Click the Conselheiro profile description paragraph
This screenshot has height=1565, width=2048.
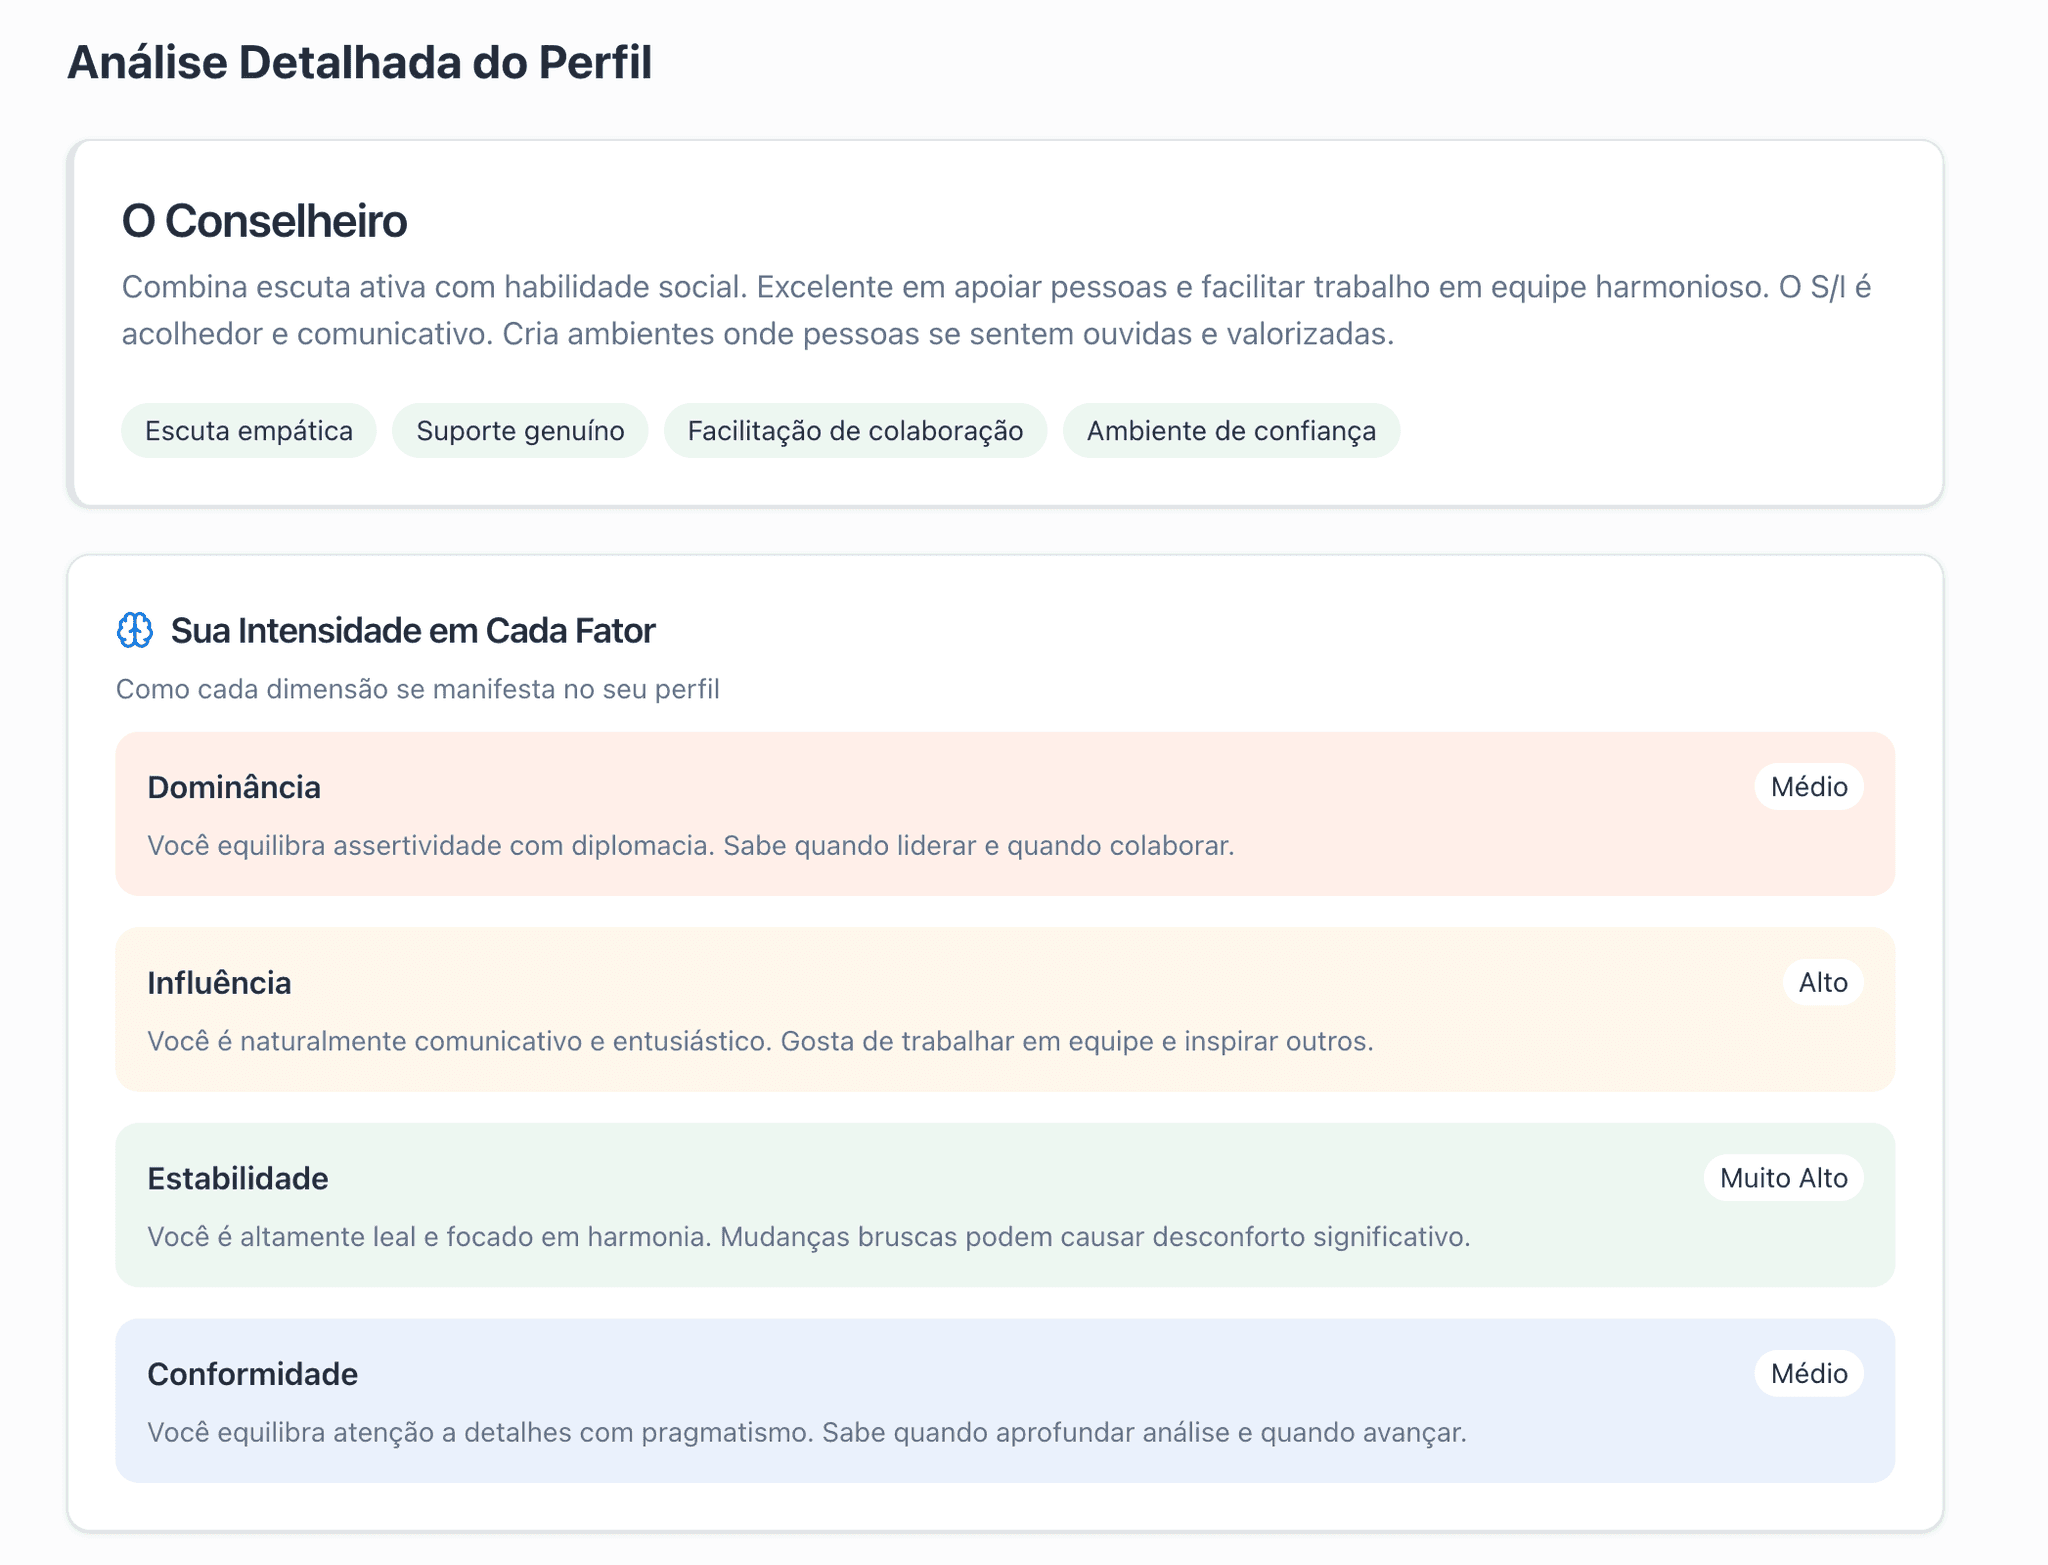(x=996, y=310)
